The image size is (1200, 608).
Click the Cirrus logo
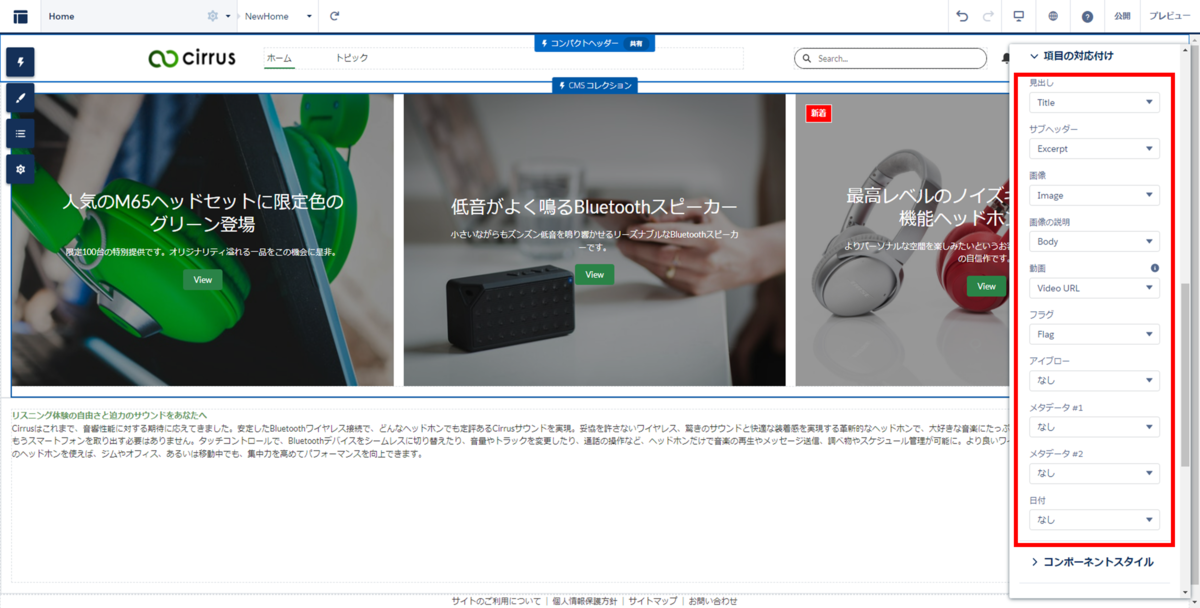(x=192, y=58)
